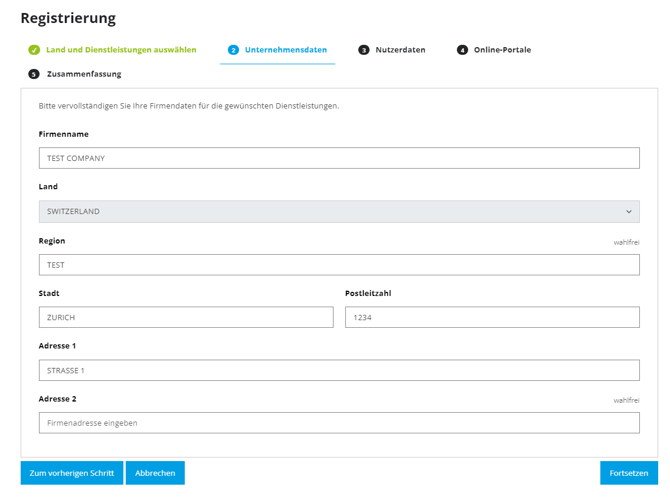The image size is (670, 500).
Task: Select the Zusammenfassung step
Action: pyautogui.click(x=84, y=74)
